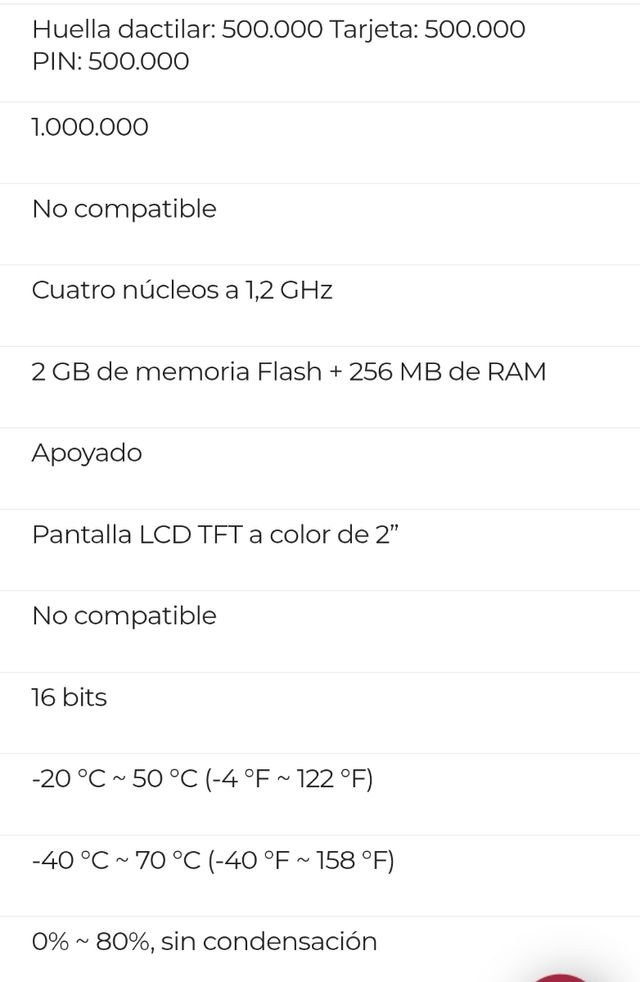Select the '(-40 °F ~ 158 °F)' Fahrenheit range
This screenshot has height=982, width=640.
[300, 860]
